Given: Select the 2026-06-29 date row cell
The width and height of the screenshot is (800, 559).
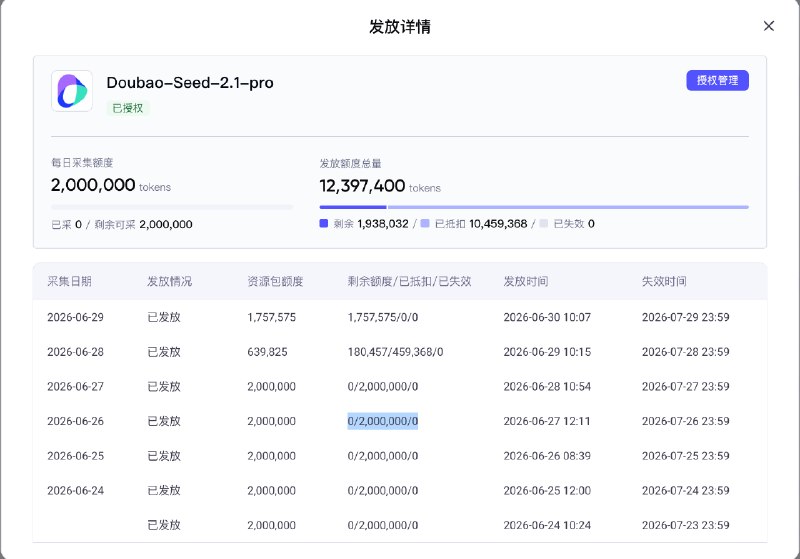Looking at the screenshot, I should coord(76,317).
